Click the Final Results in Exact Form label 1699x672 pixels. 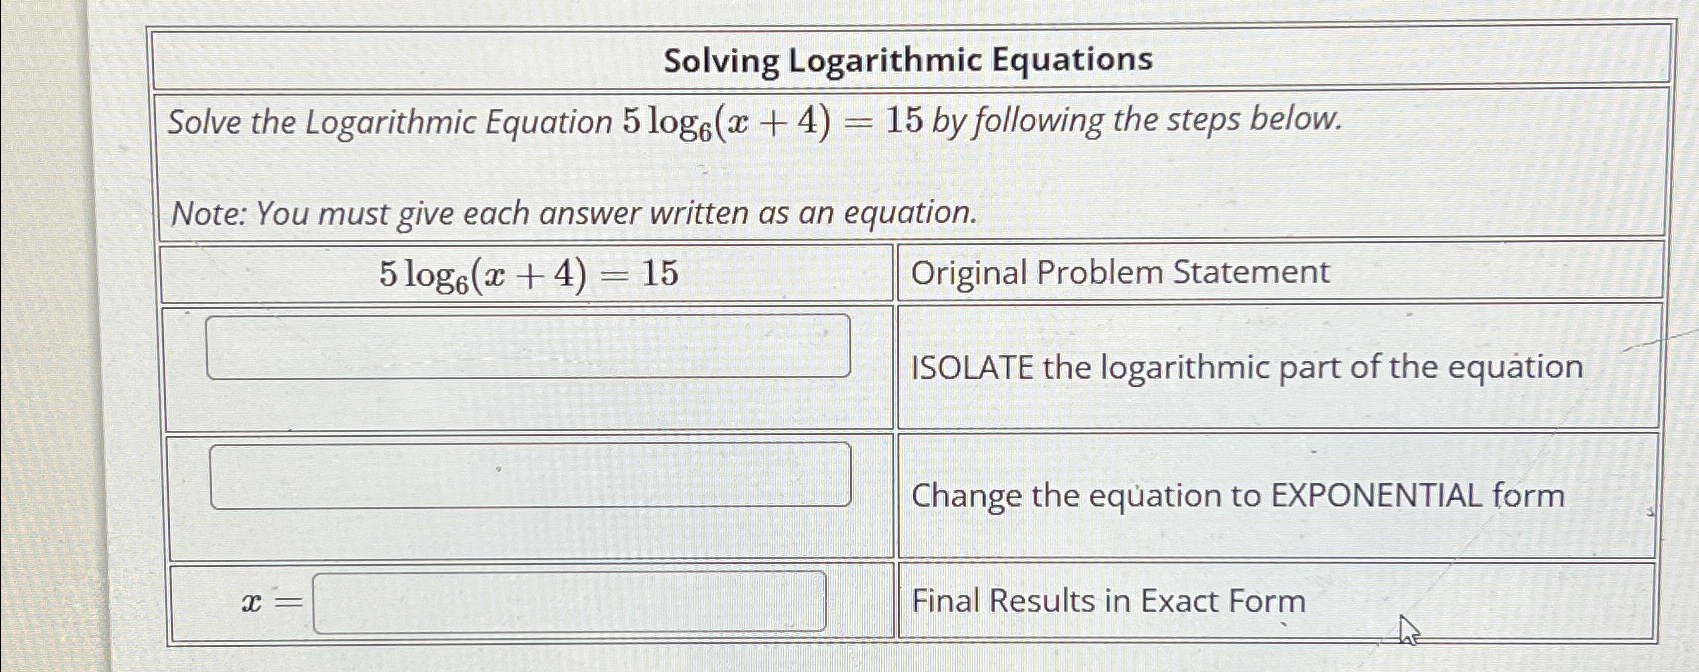click(1108, 601)
